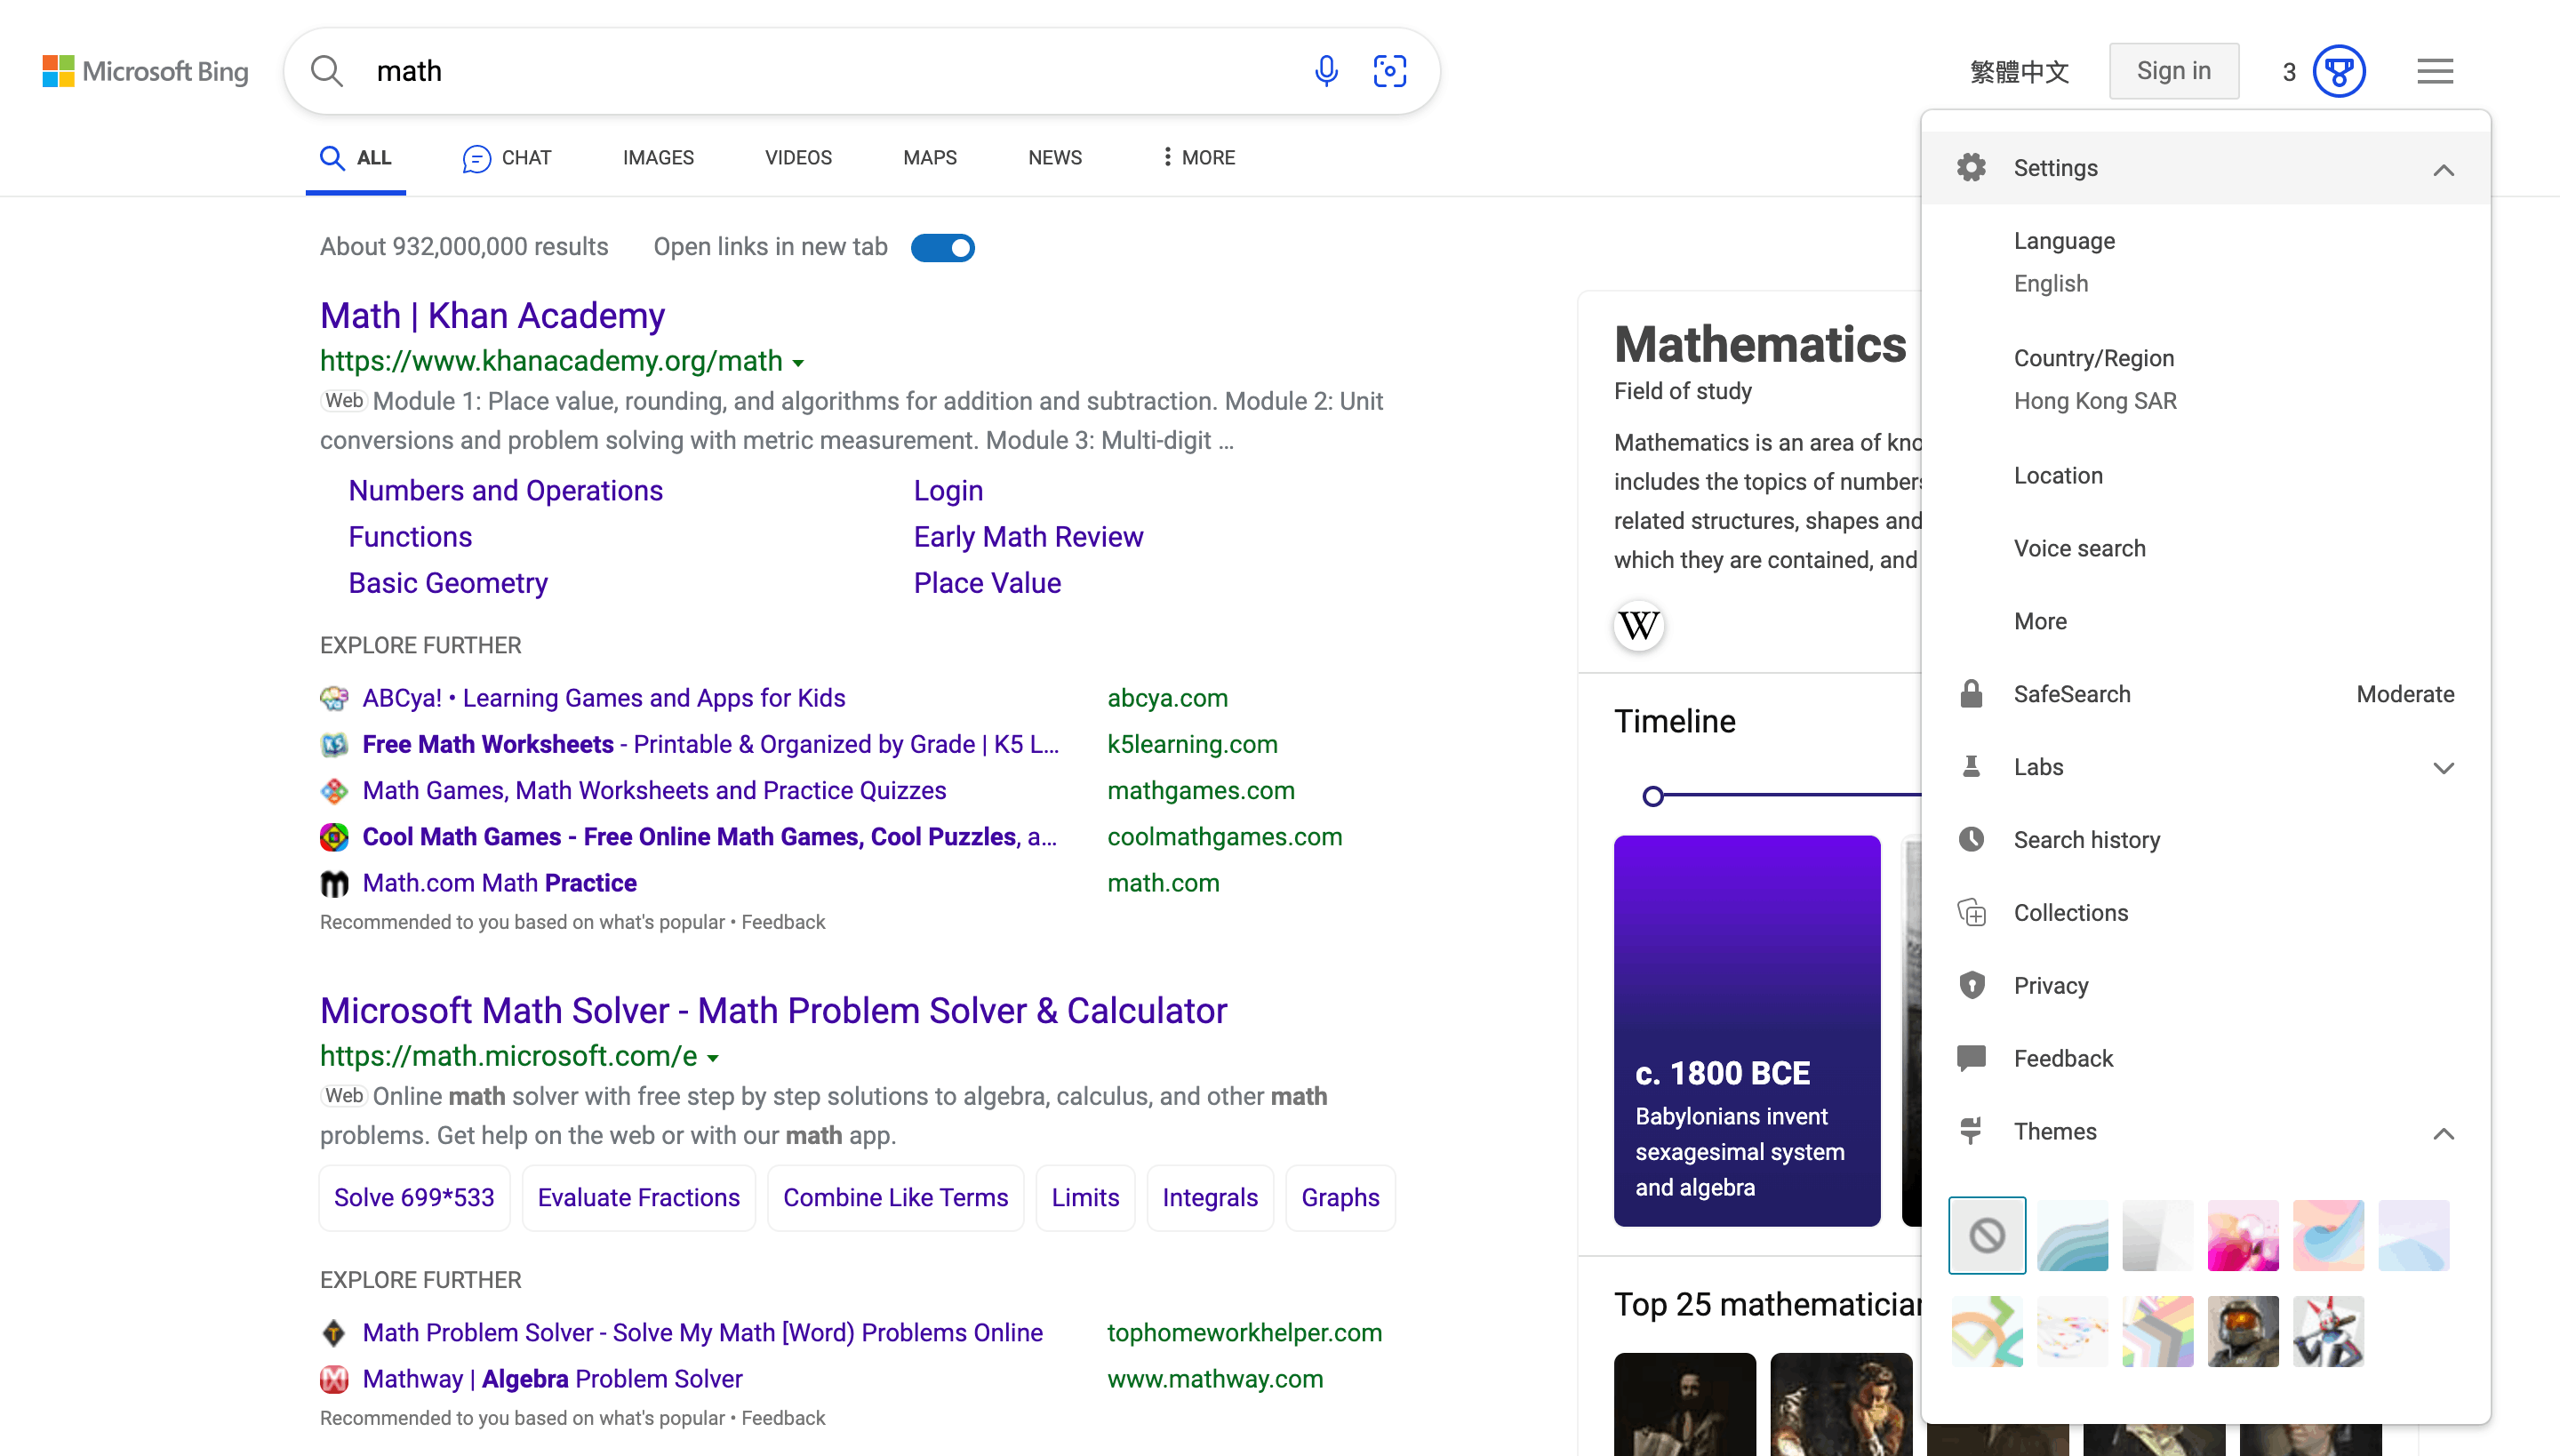Open visual search camera icon
This screenshot has width=2560, height=1456.
1390,71
